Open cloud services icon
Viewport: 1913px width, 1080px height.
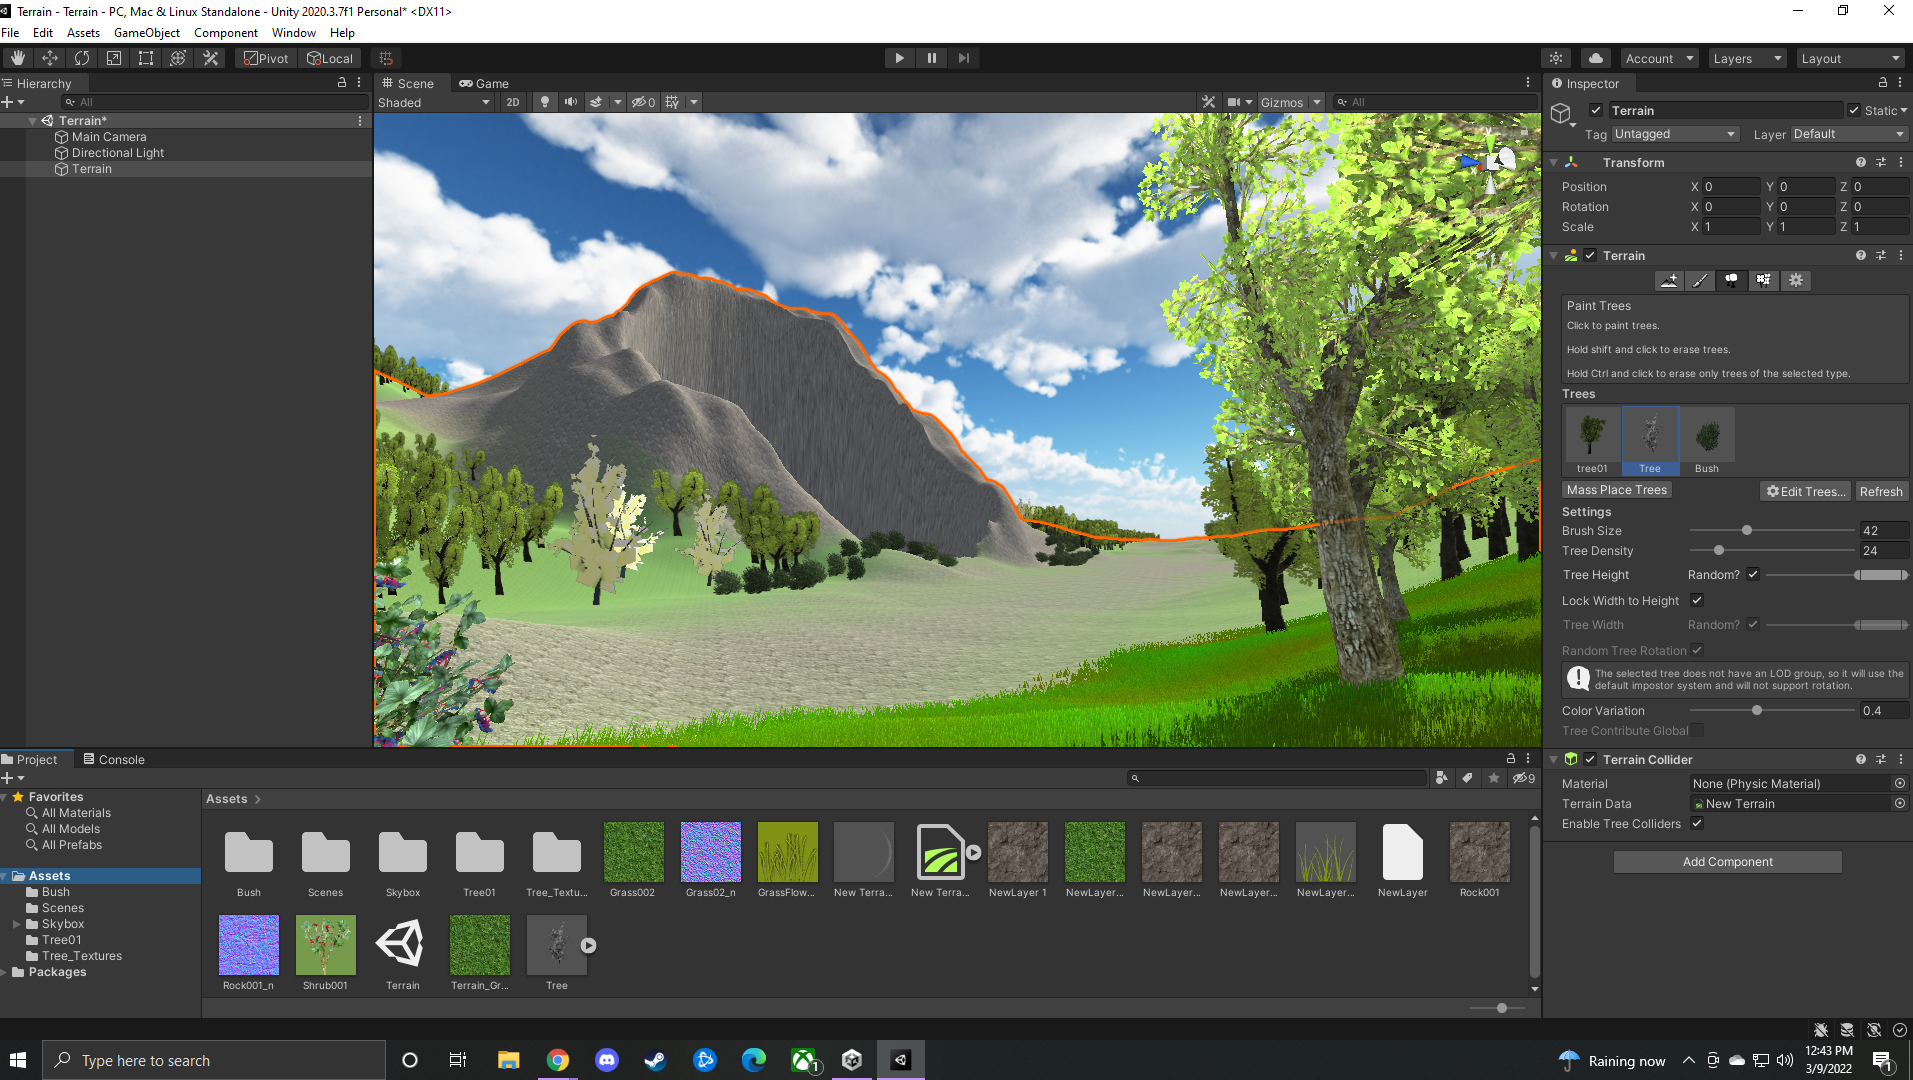[x=1596, y=58]
